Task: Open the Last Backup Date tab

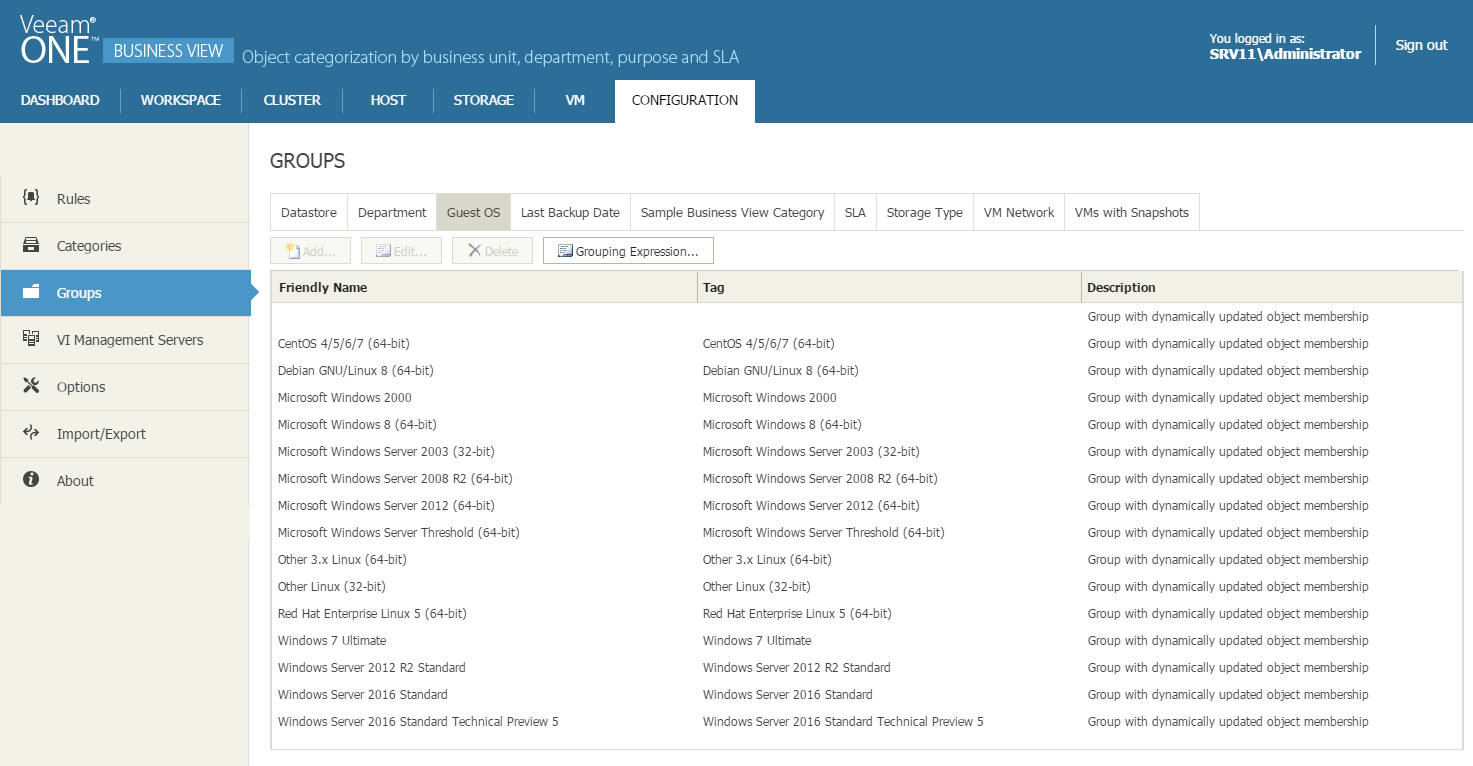Action: click(570, 212)
